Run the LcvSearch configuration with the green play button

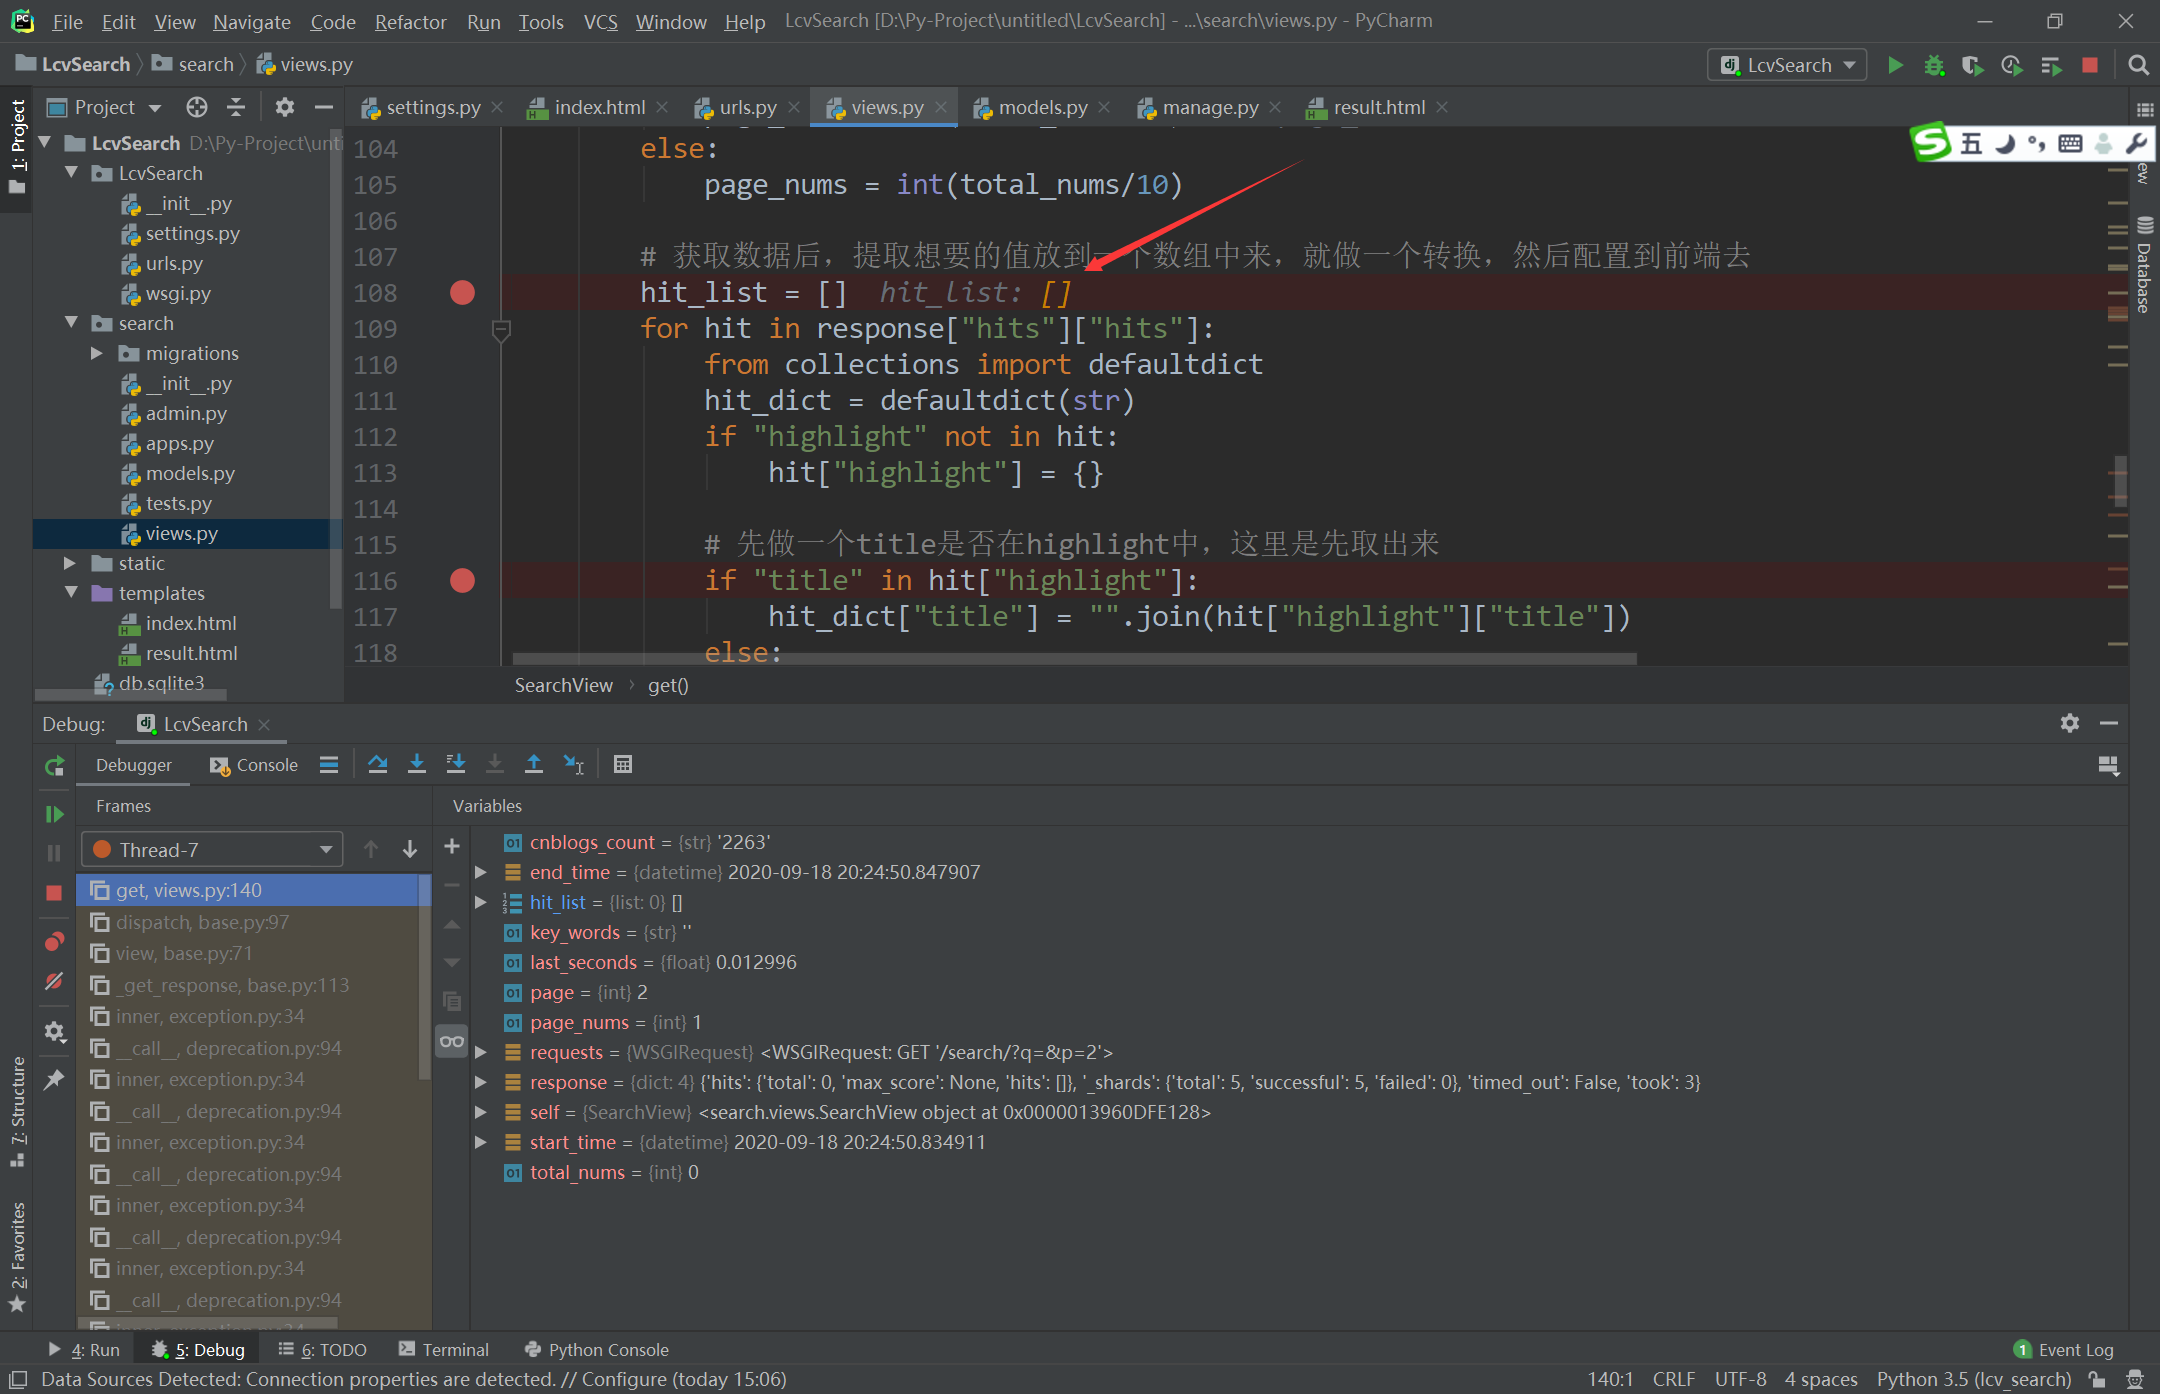(x=1895, y=65)
